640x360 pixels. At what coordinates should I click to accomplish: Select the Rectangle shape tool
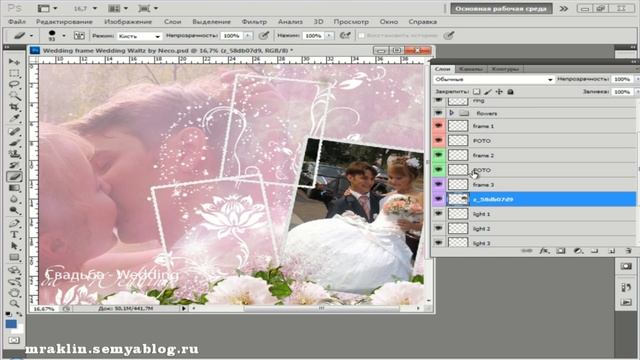click(x=14, y=258)
